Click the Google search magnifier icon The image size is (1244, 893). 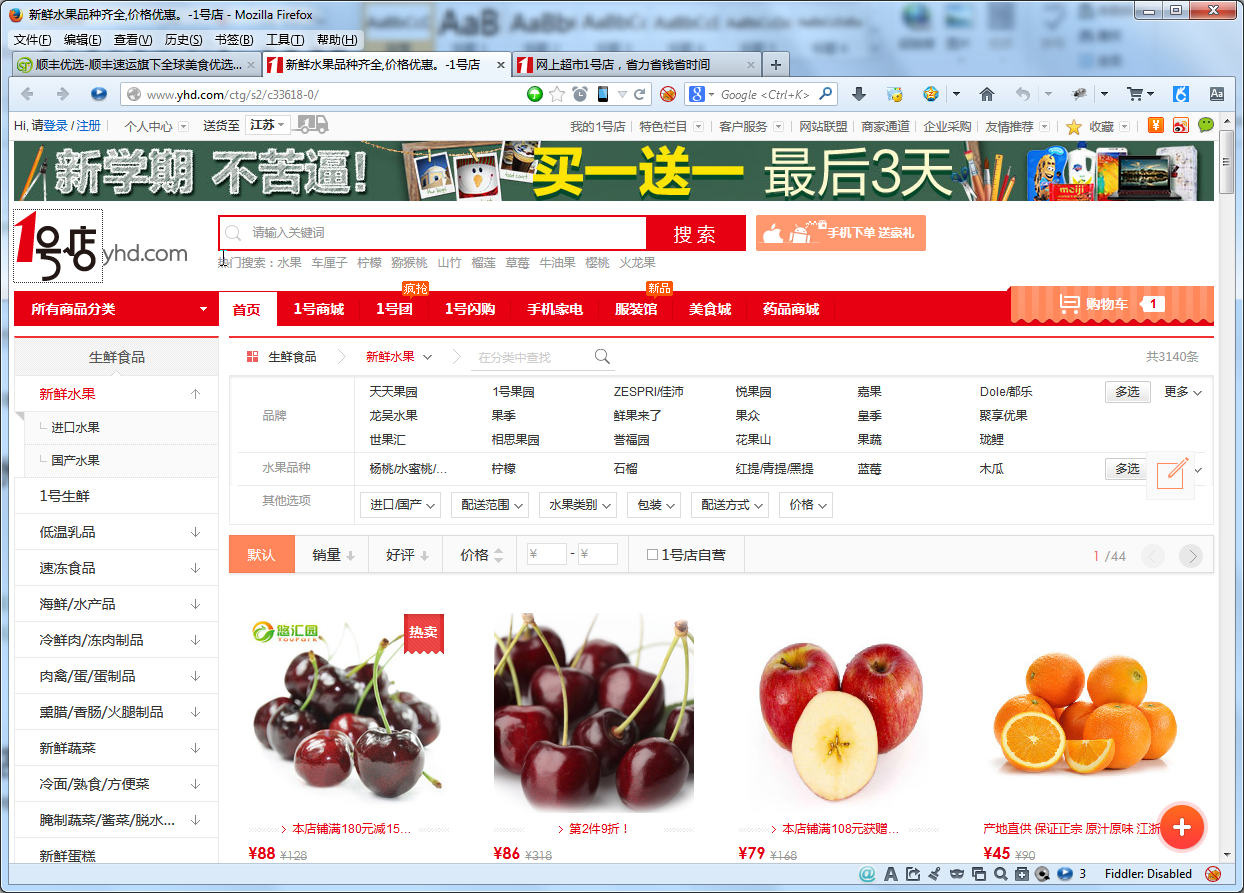tap(826, 94)
